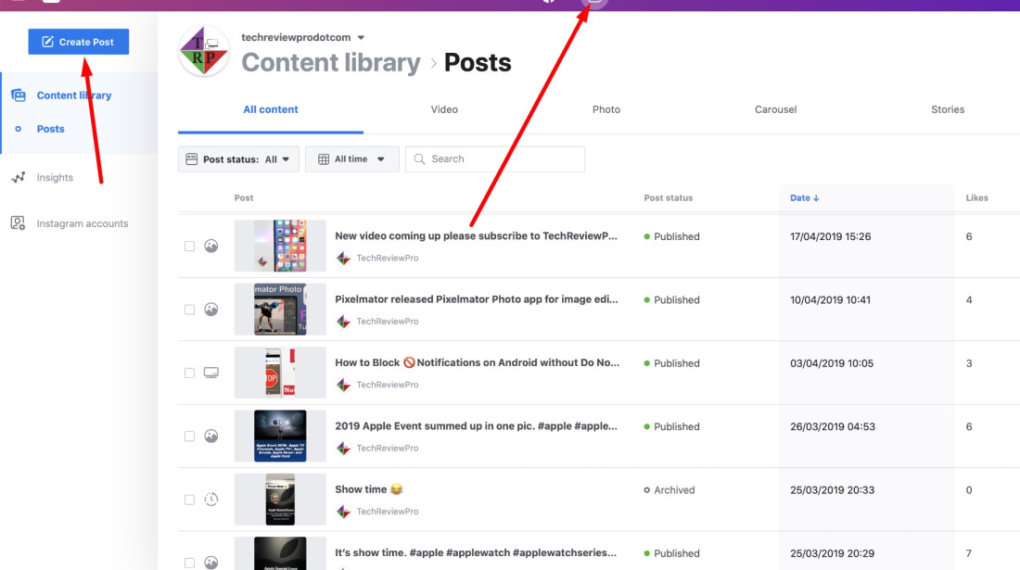The height and width of the screenshot is (570, 1020).
Task: Click video type icon on 'How to Block' row
Action: pyautogui.click(x=211, y=373)
